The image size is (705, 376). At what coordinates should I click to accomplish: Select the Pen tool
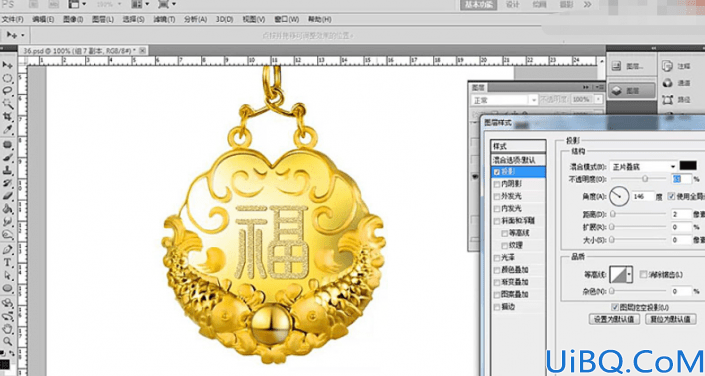(x=8, y=250)
